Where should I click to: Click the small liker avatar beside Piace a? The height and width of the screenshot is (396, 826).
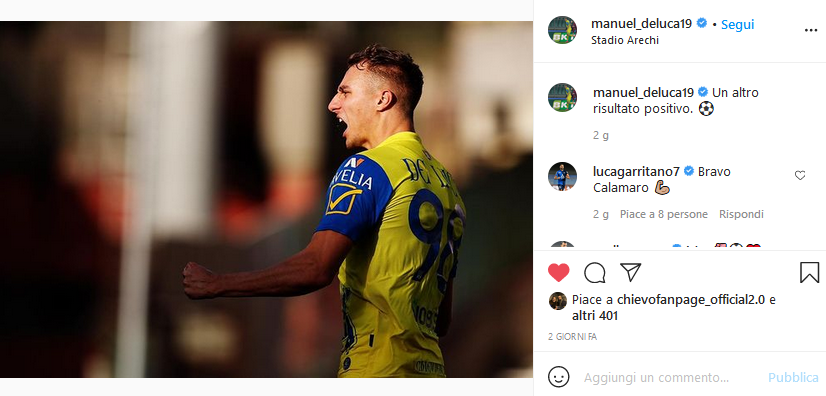pyautogui.click(x=558, y=301)
